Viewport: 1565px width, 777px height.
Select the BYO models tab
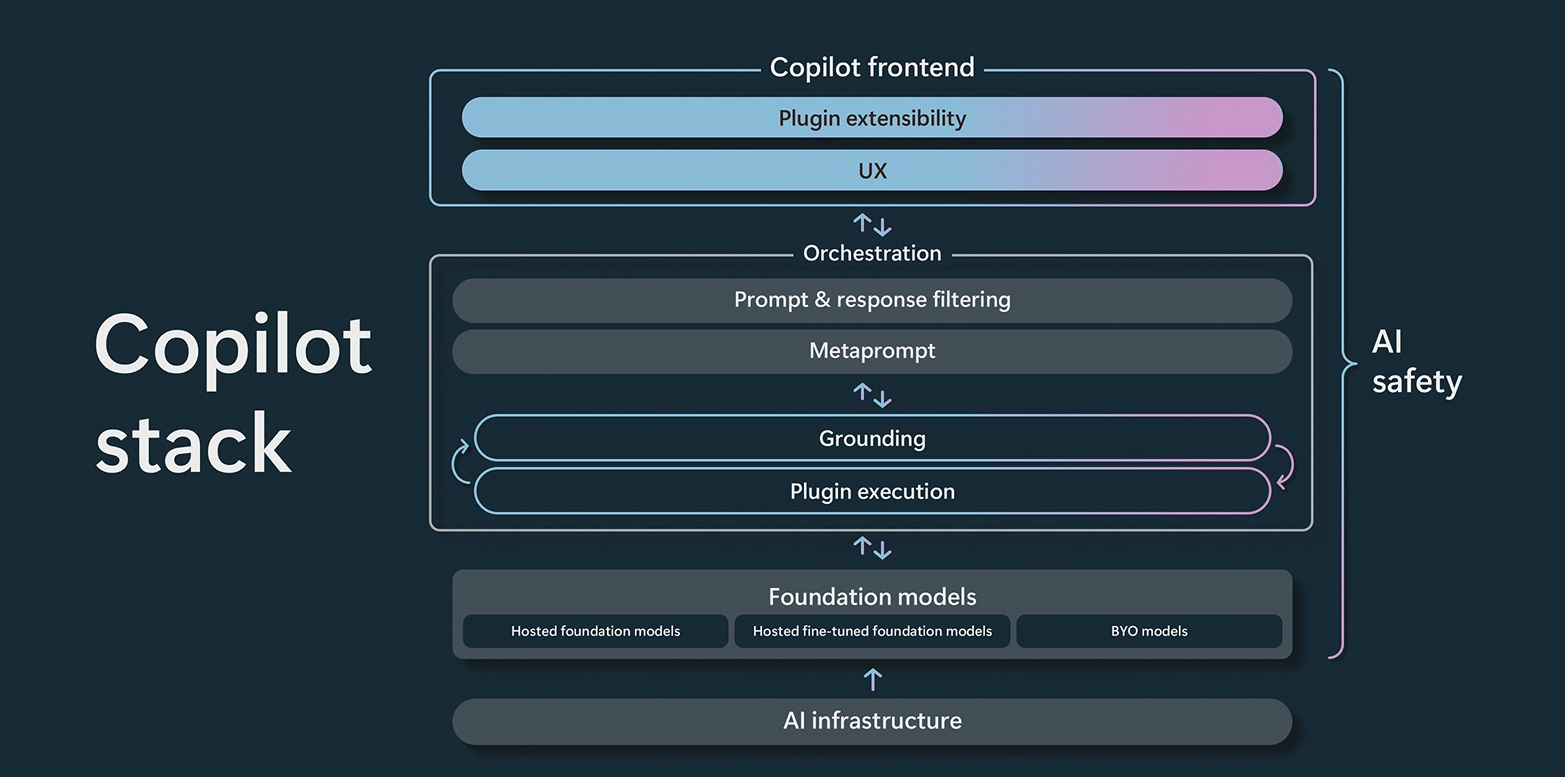[x=1149, y=631]
